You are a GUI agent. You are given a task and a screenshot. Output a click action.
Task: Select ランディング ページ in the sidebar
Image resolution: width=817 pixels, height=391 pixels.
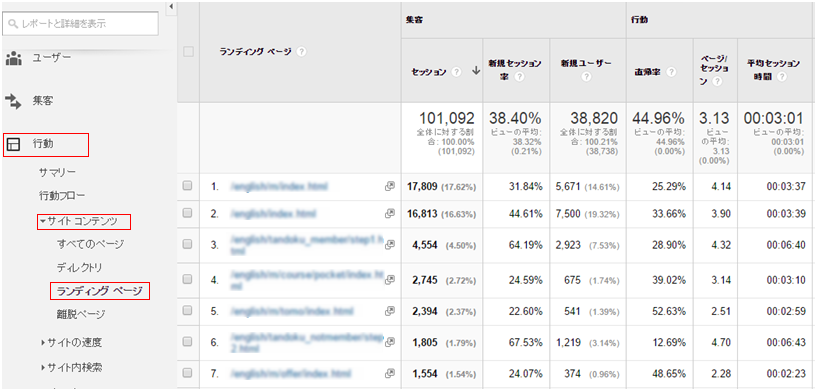pos(100,291)
